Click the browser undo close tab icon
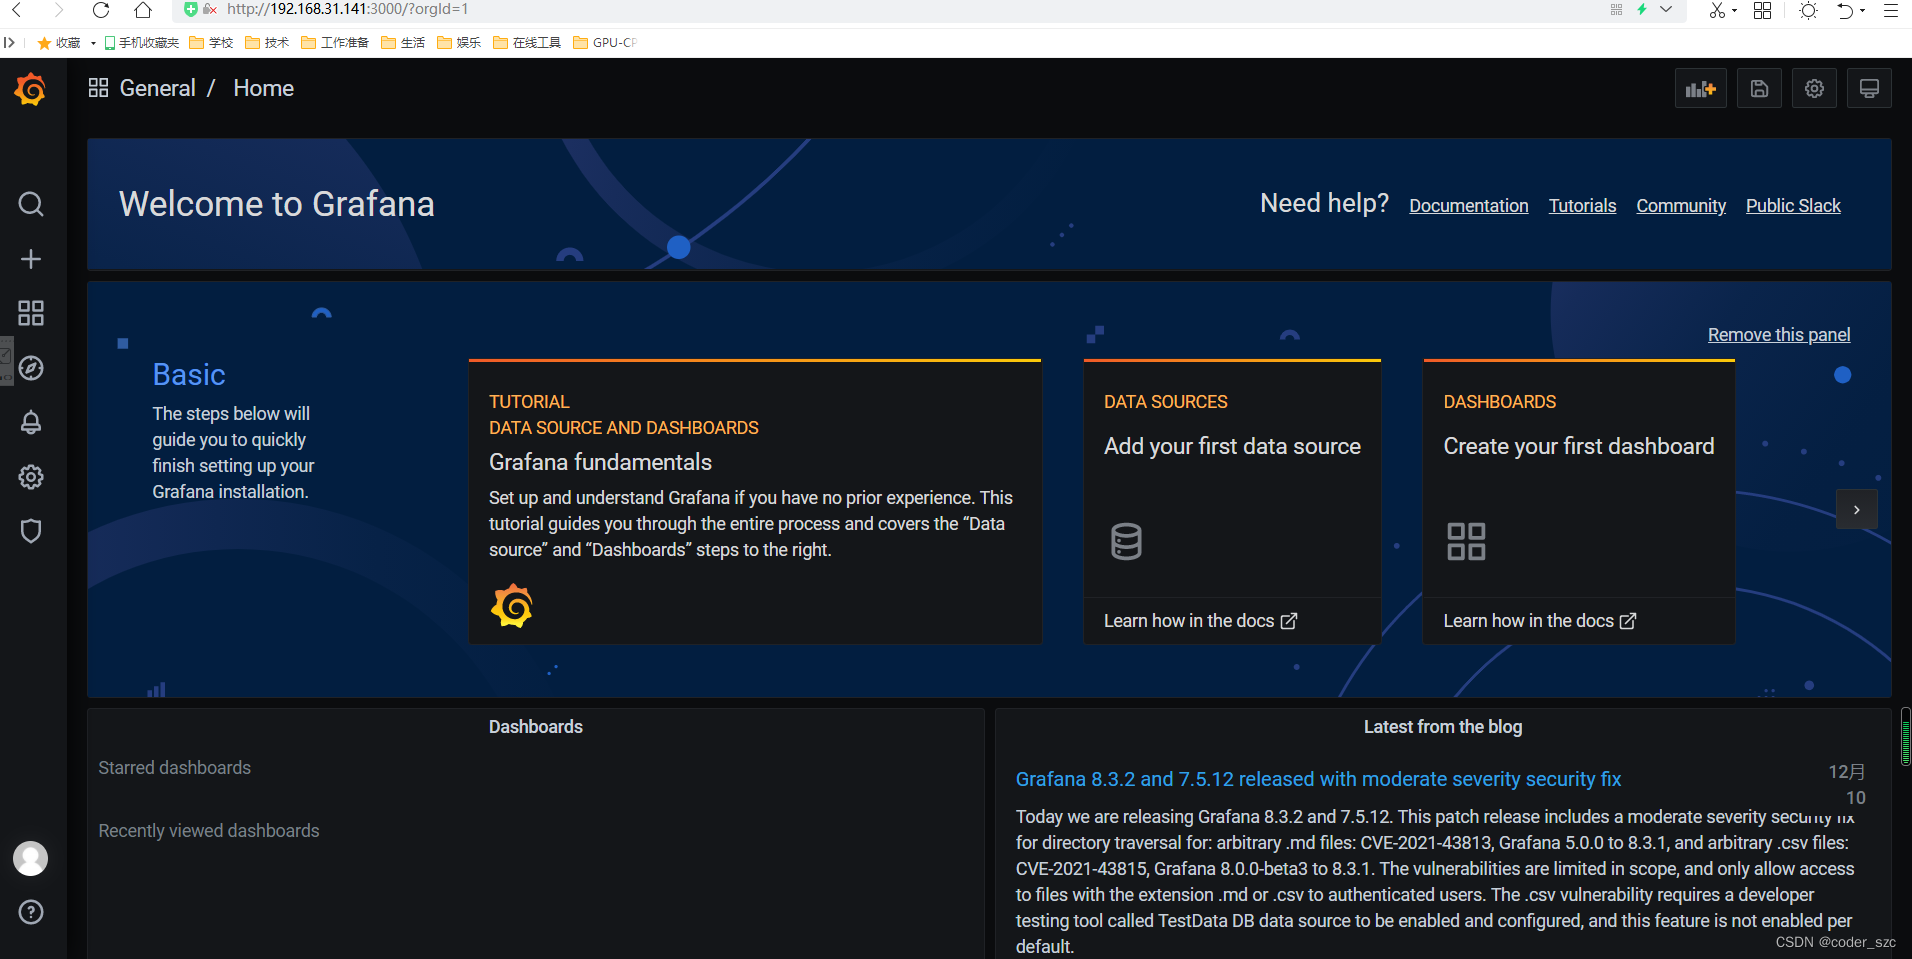The width and height of the screenshot is (1912, 959). coord(1845,10)
